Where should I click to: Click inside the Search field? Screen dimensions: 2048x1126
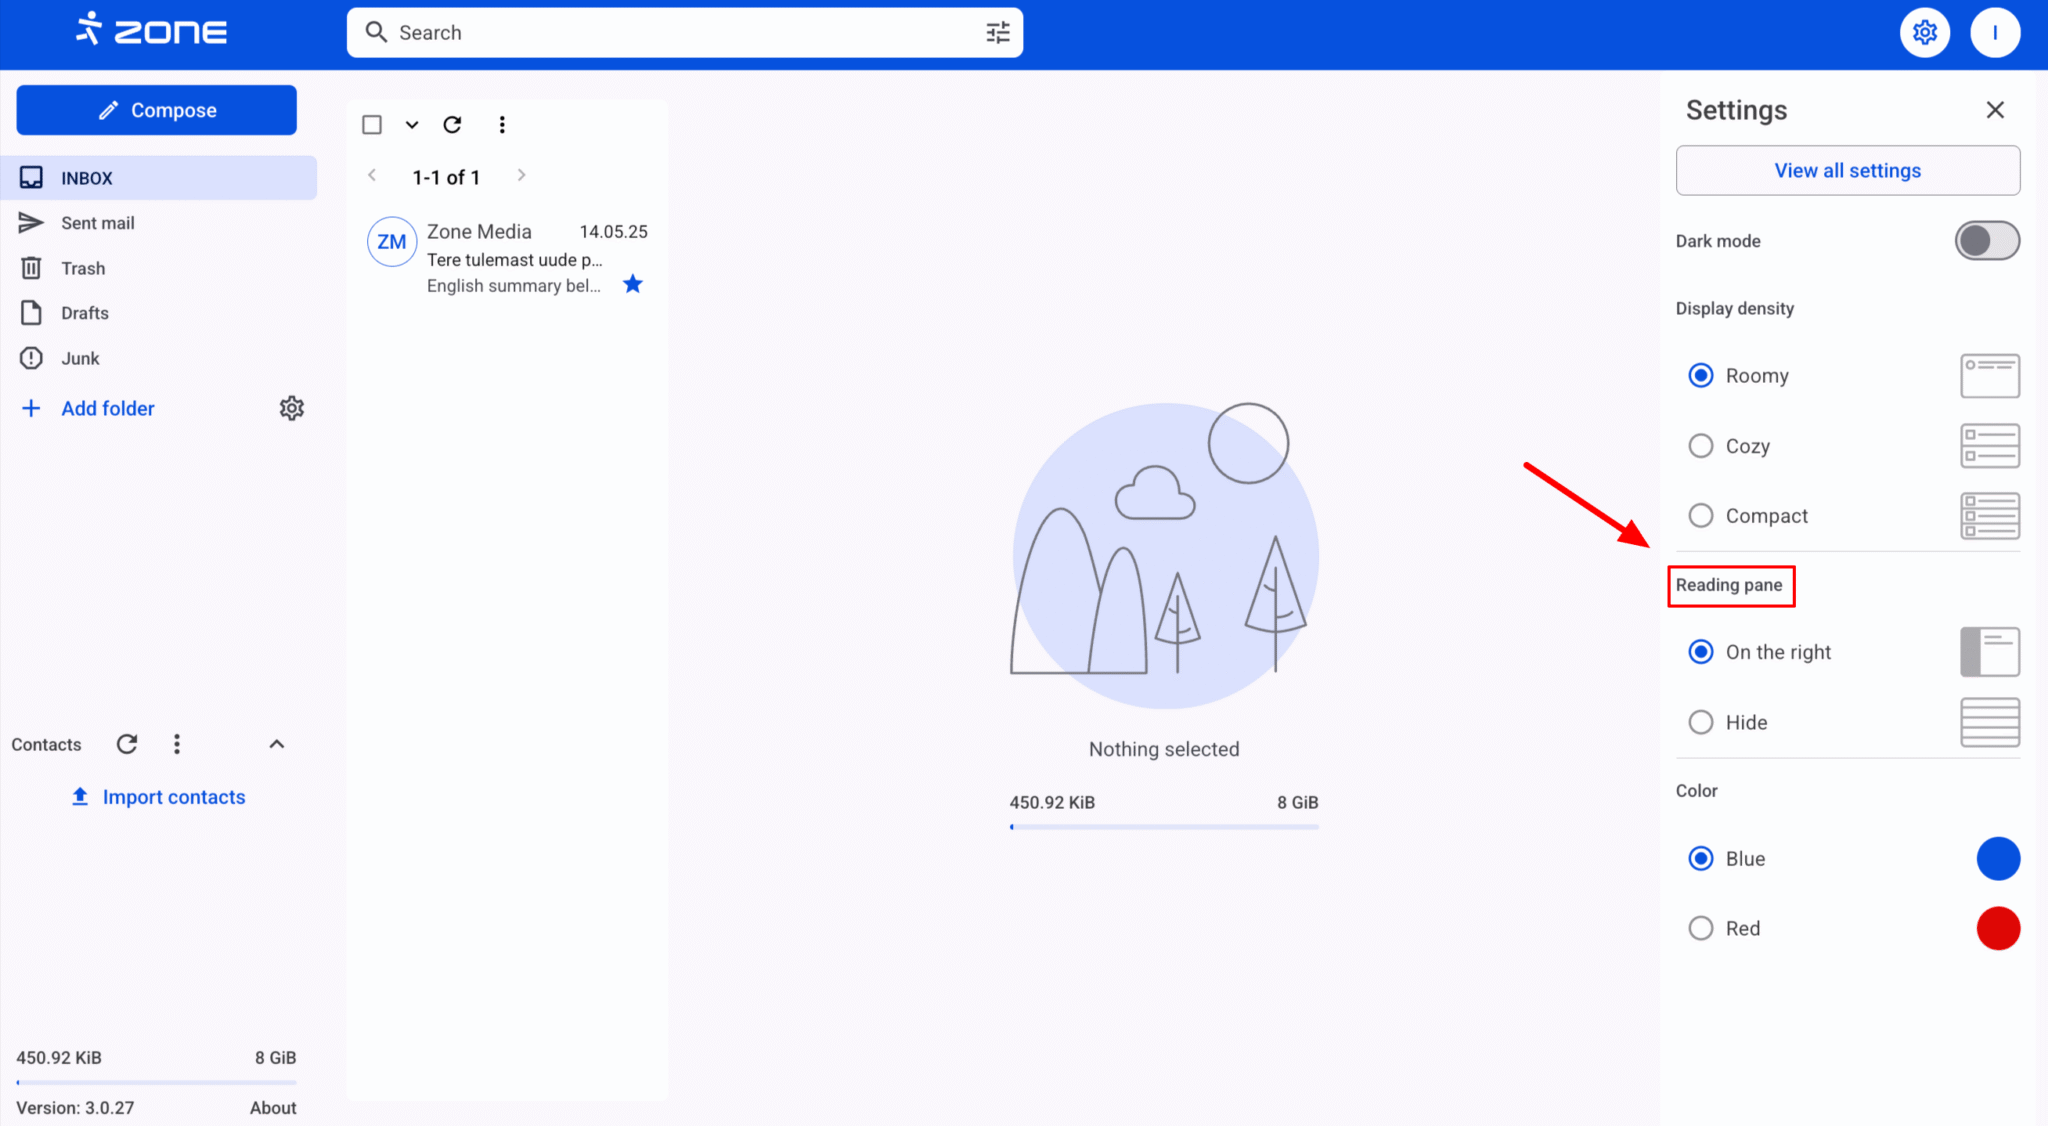[x=650, y=32]
